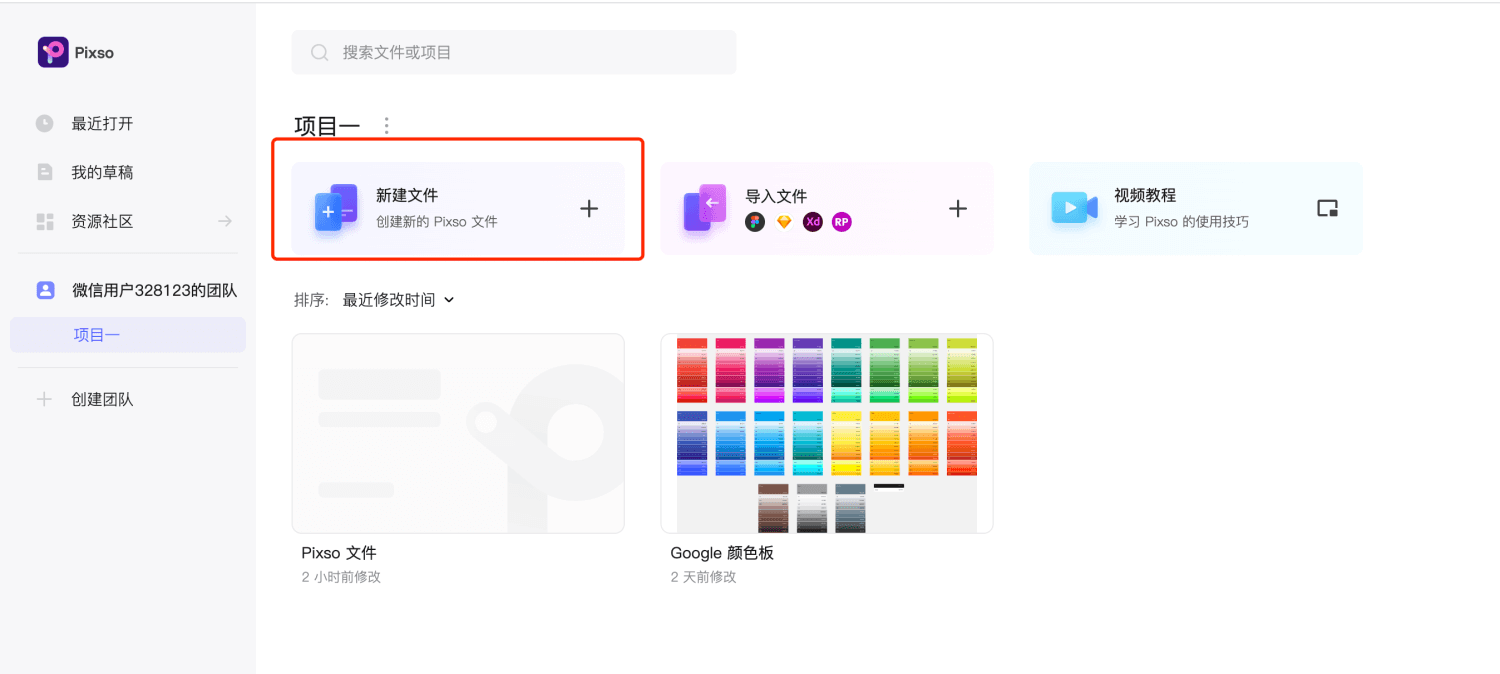Click the 视频教程 video camera icon

pos(1074,208)
